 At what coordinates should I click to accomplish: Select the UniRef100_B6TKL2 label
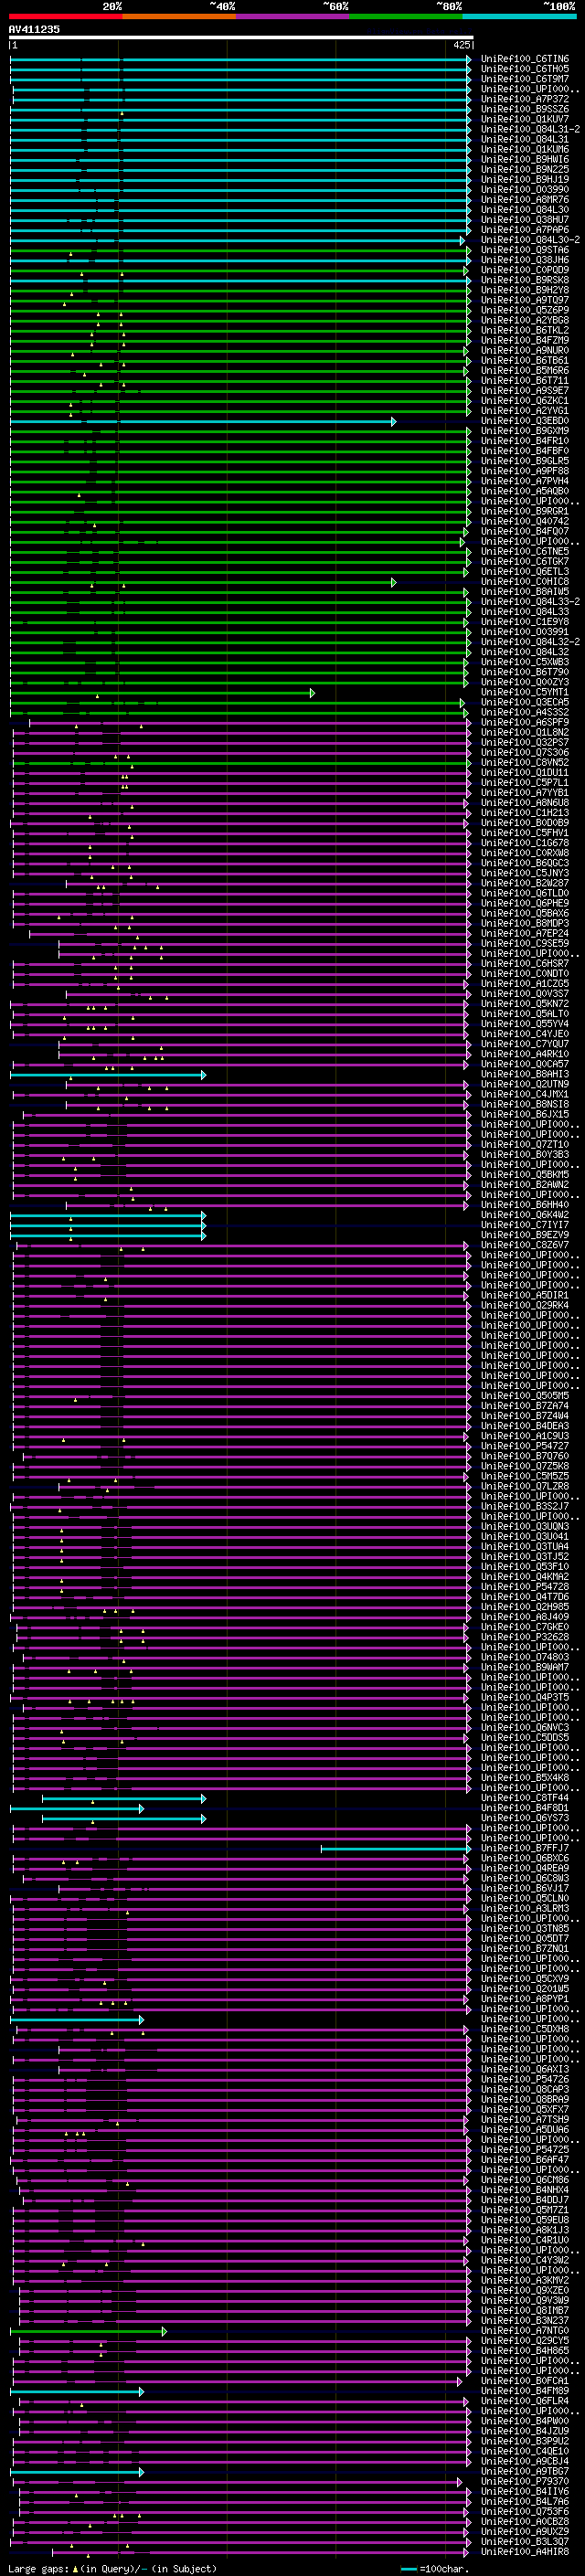coord(525,330)
